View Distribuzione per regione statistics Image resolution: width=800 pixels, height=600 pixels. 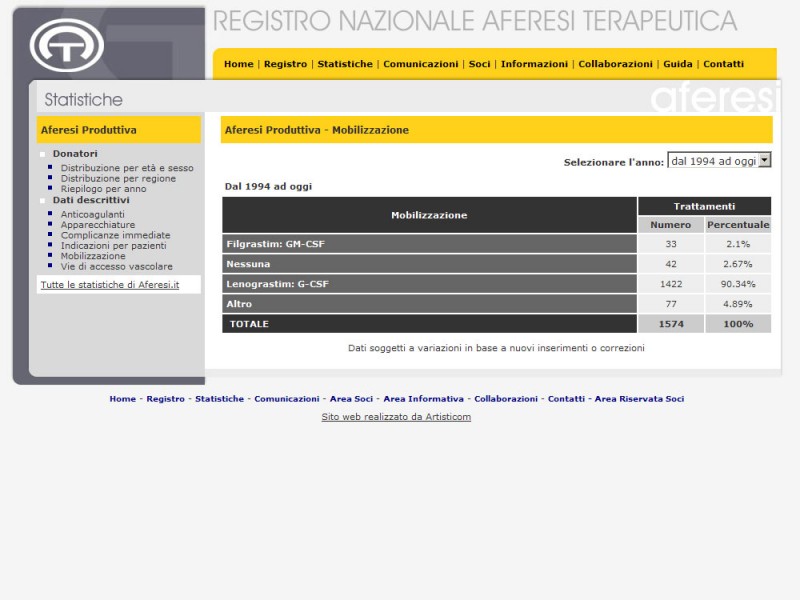pos(118,178)
